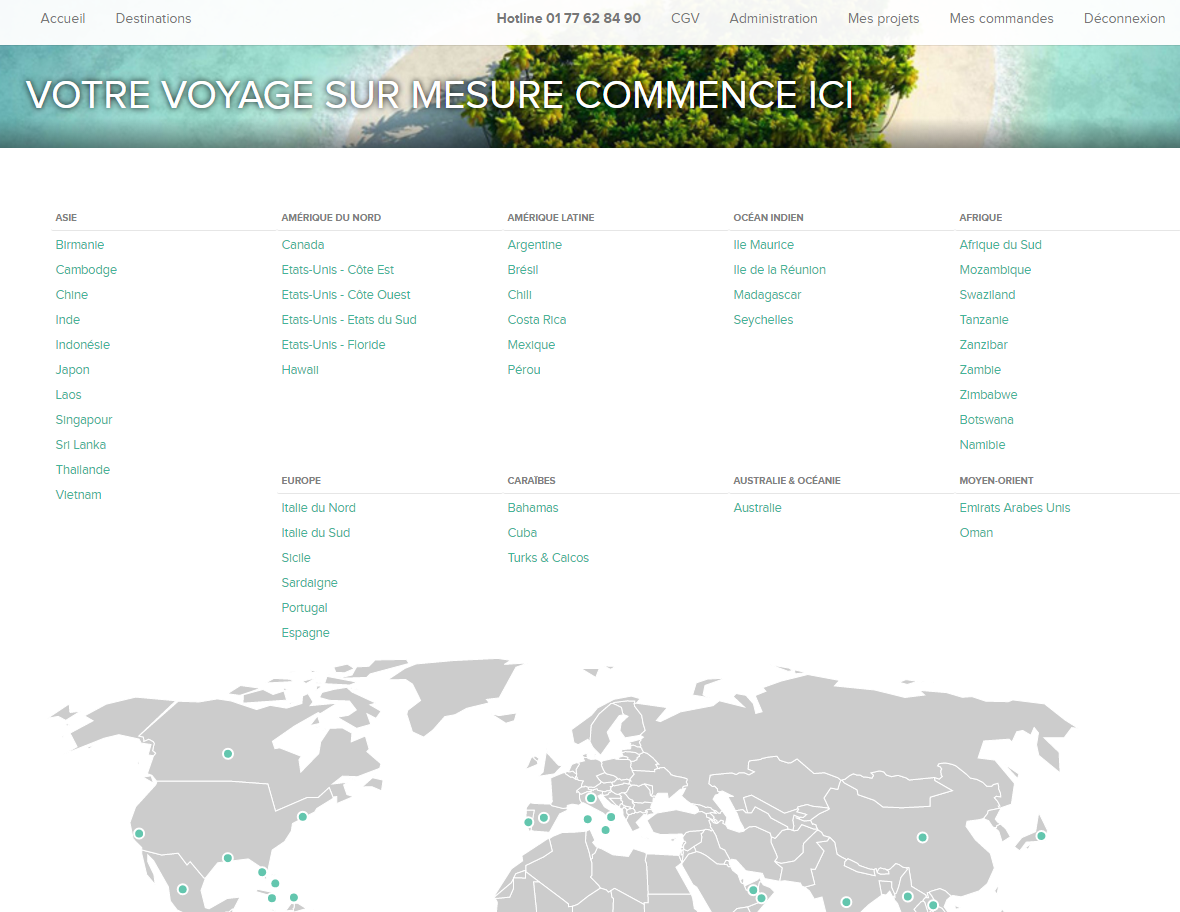Select Zanzibar in the Afrique list
This screenshot has height=912, width=1180.
tap(983, 344)
